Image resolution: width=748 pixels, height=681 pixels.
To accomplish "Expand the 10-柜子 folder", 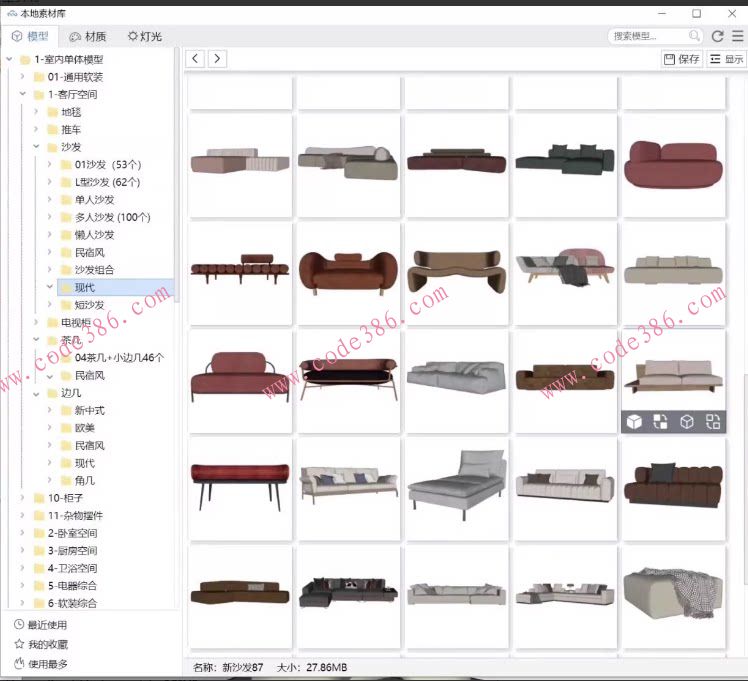I will click(23, 498).
